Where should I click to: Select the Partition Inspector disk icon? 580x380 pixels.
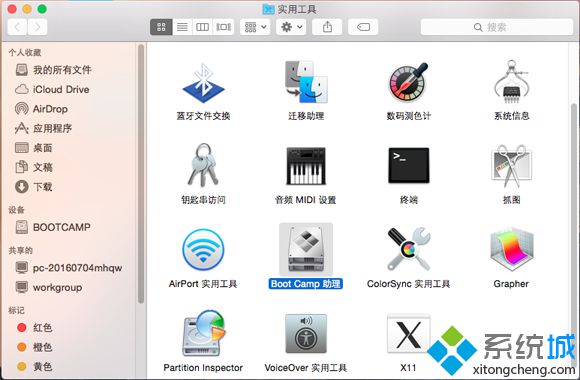[203, 333]
